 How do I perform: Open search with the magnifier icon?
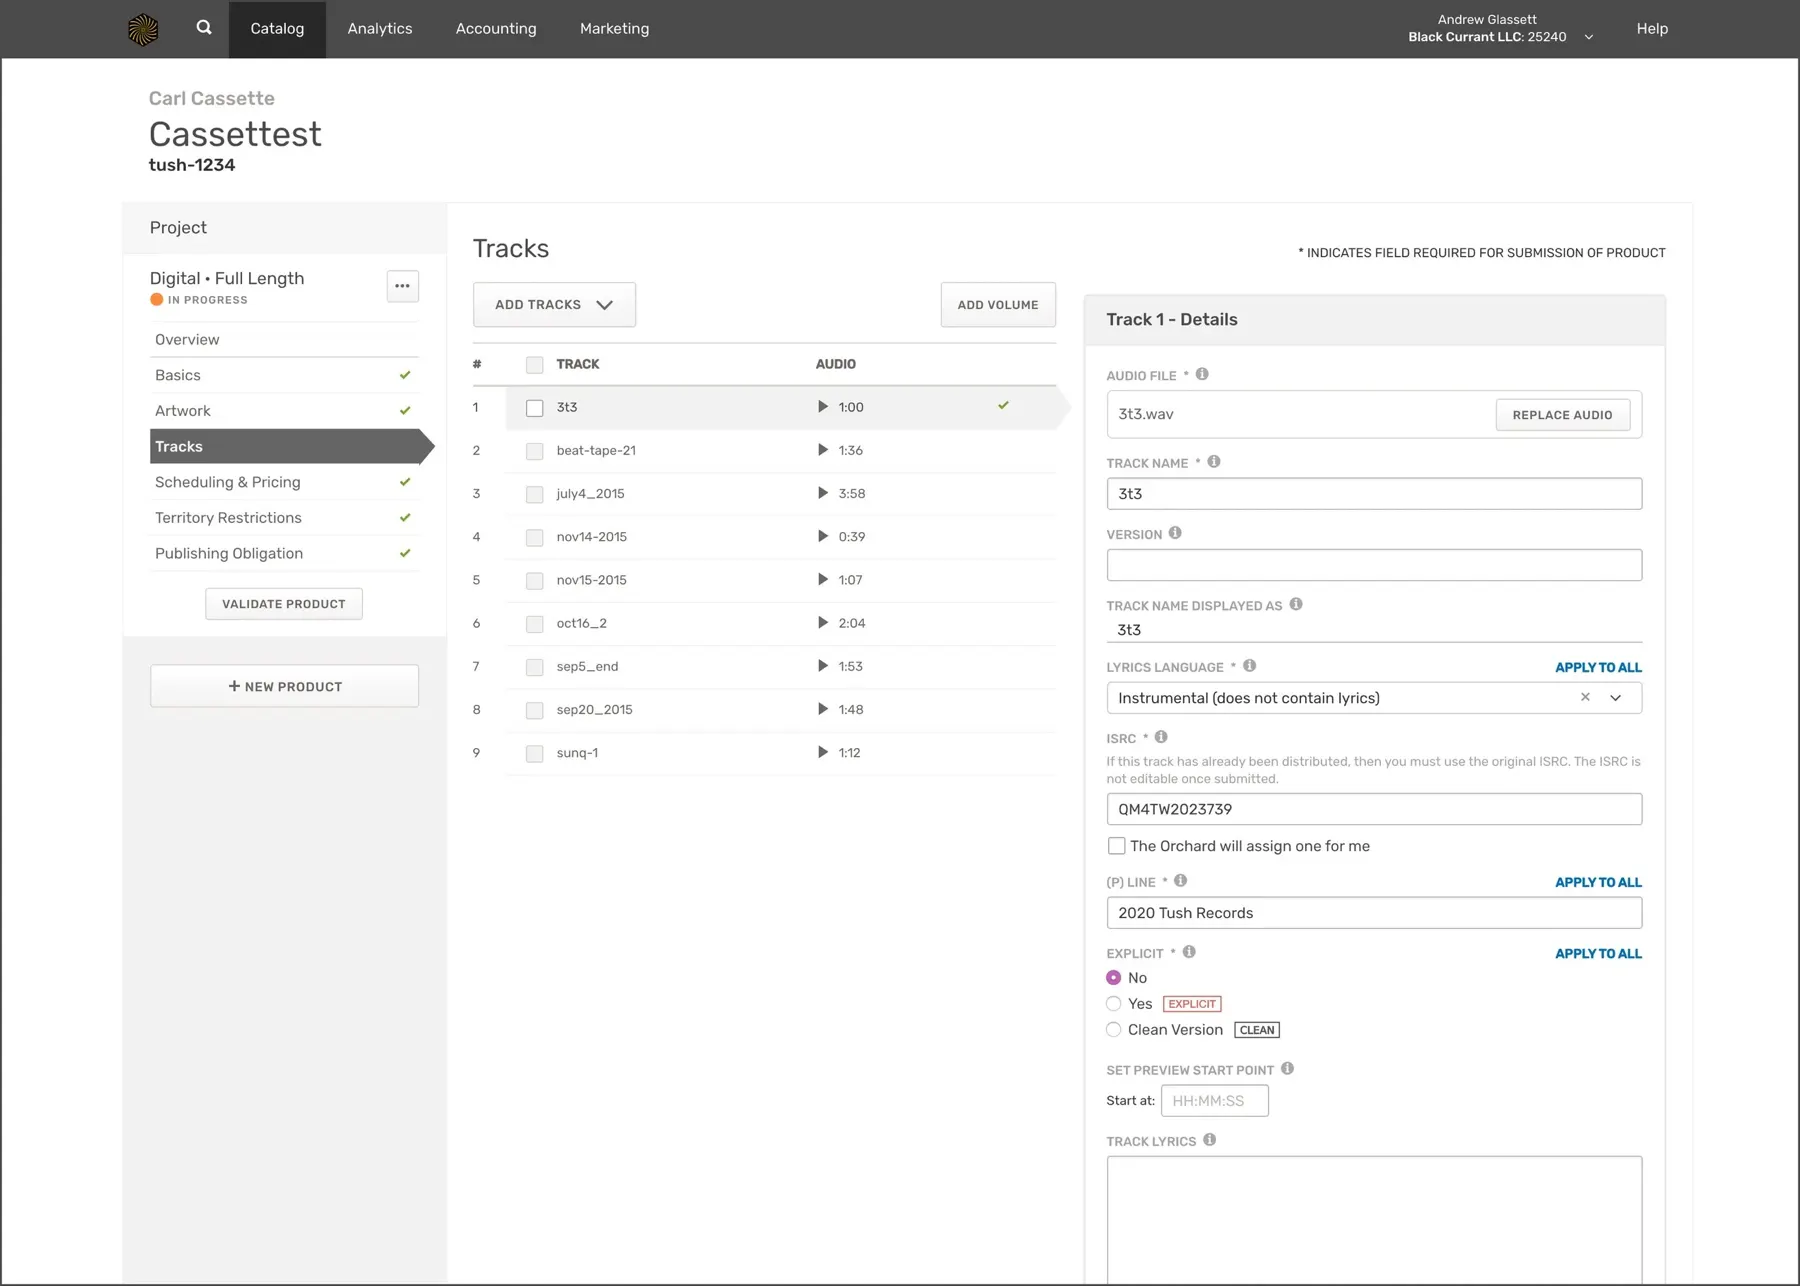pyautogui.click(x=204, y=28)
